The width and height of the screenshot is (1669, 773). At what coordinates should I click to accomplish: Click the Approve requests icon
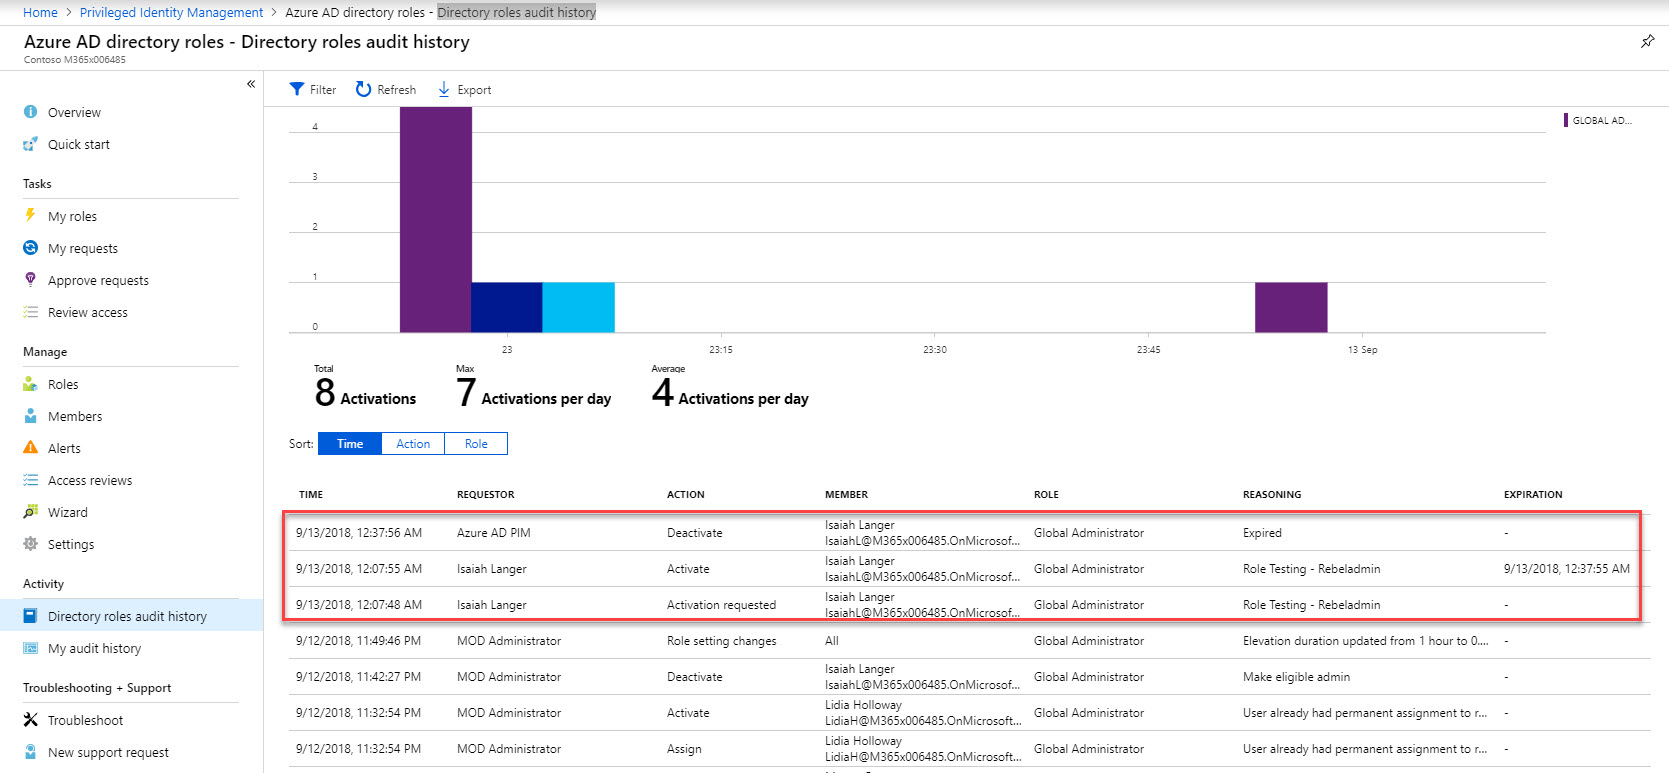[x=30, y=280]
